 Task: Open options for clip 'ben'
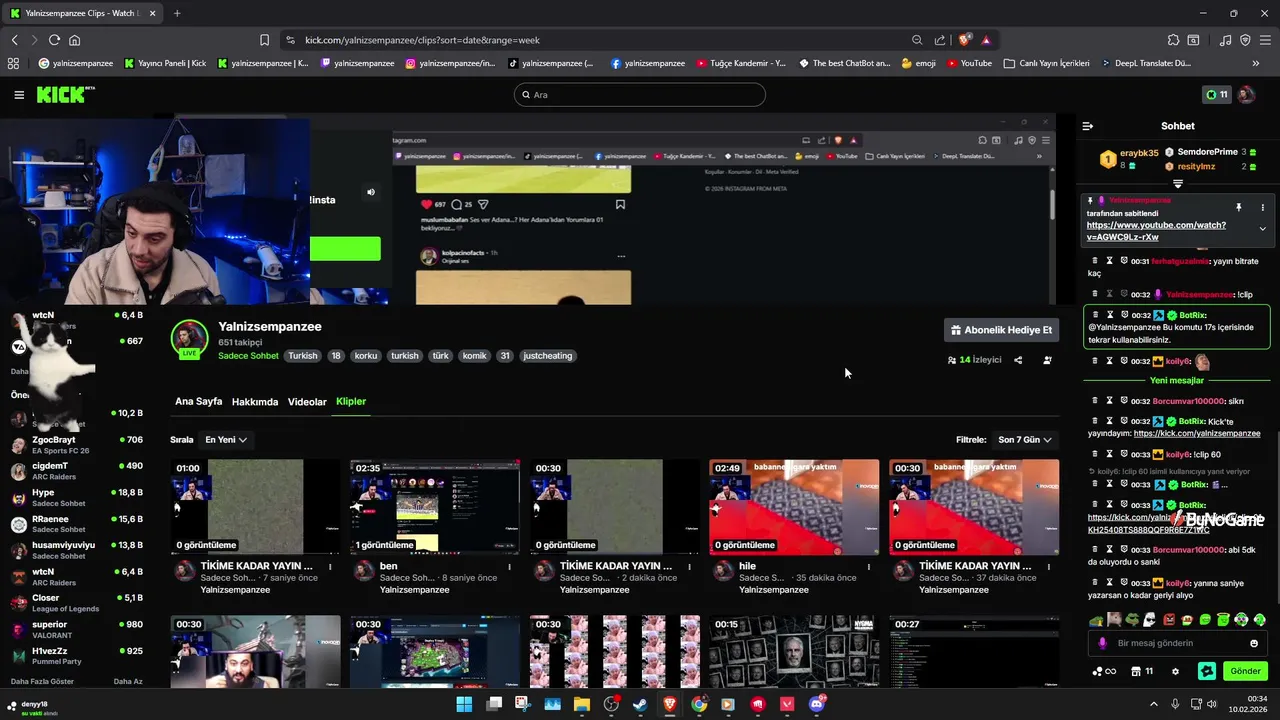click(509, 567)
